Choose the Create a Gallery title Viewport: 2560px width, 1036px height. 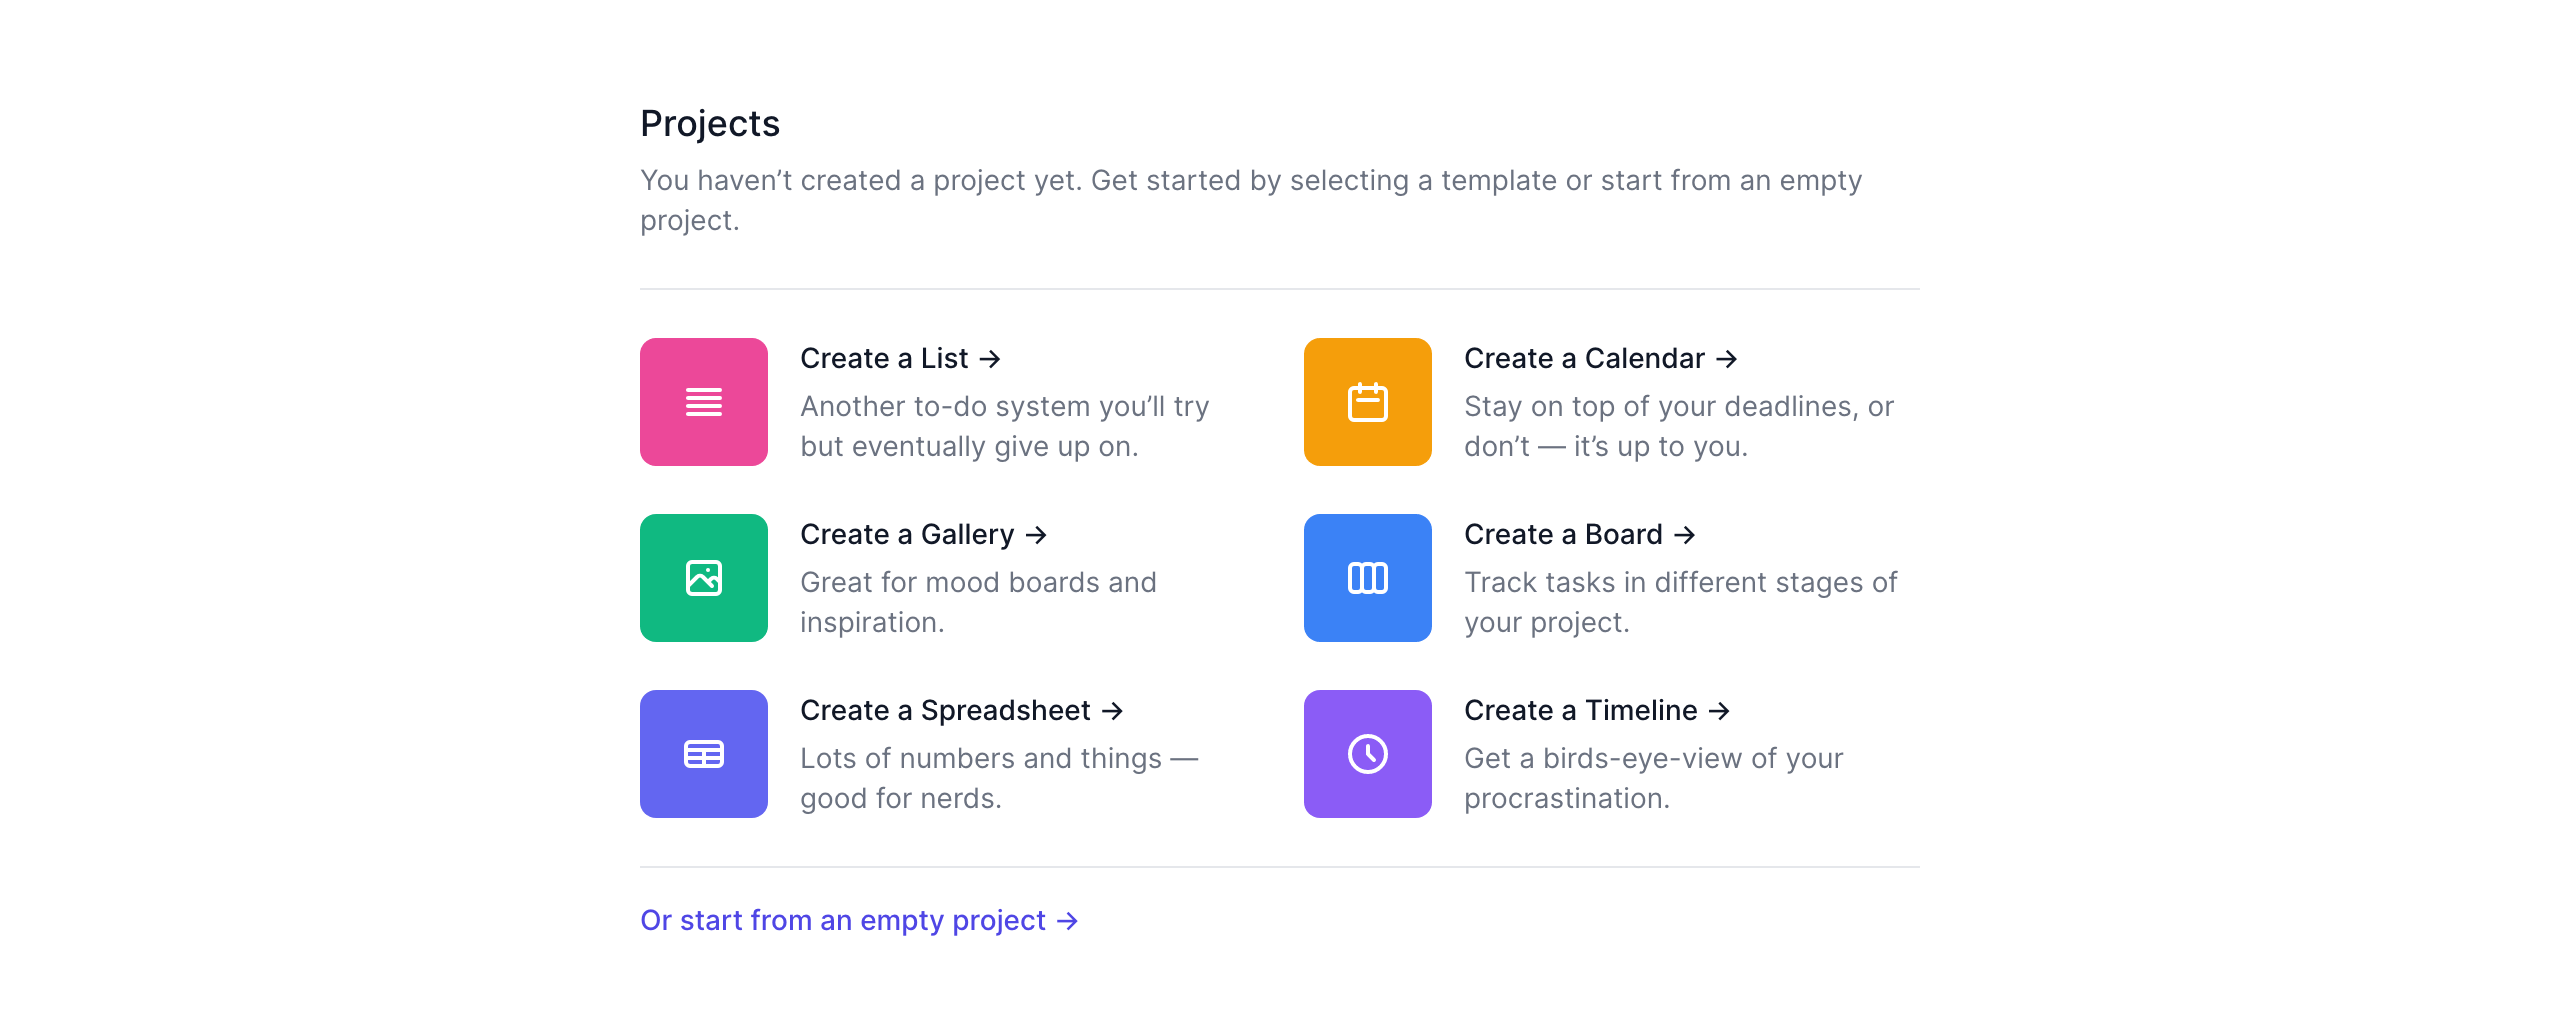(x=907, y=534)
